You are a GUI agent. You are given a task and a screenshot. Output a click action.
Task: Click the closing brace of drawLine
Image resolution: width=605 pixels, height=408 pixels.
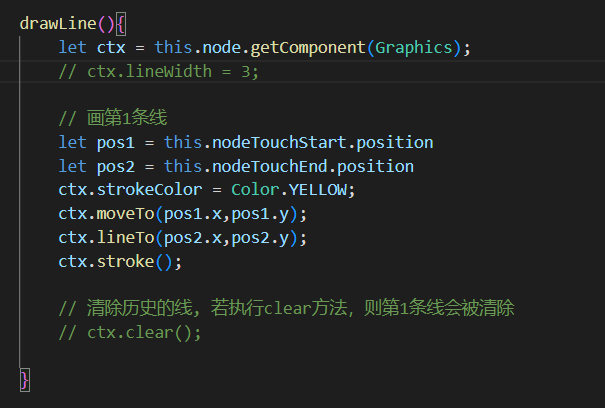[25, 379]
